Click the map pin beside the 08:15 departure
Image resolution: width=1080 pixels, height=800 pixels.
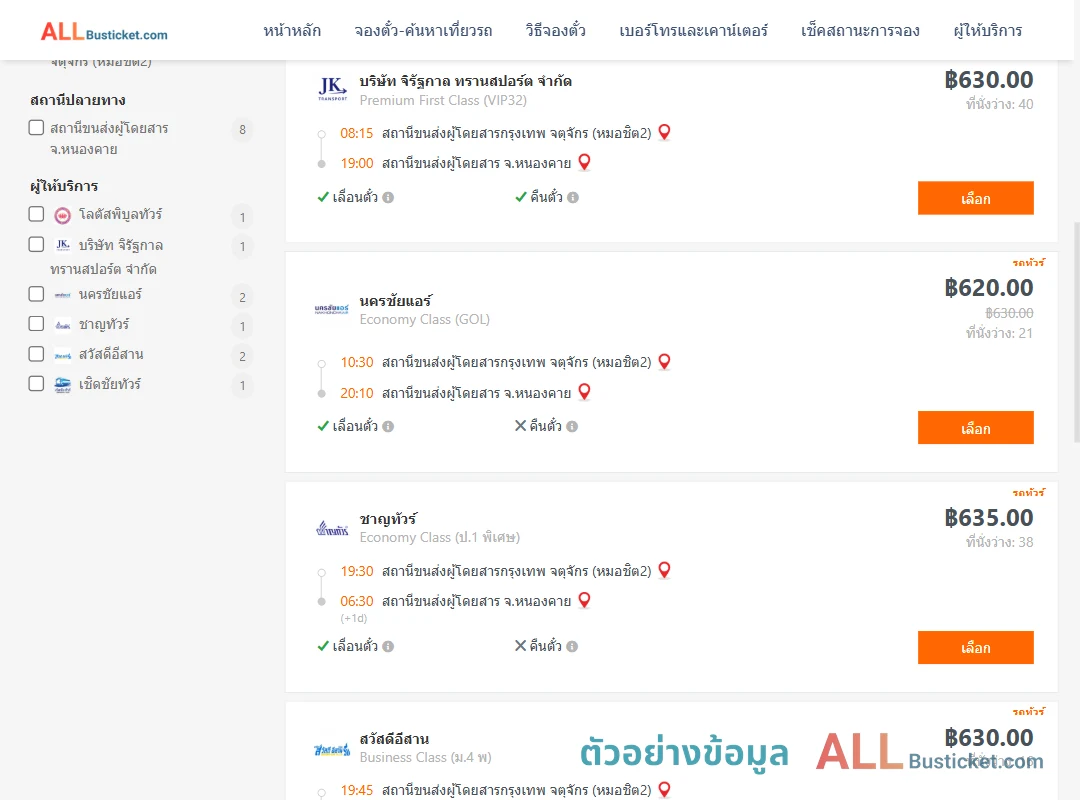(665, 132)
